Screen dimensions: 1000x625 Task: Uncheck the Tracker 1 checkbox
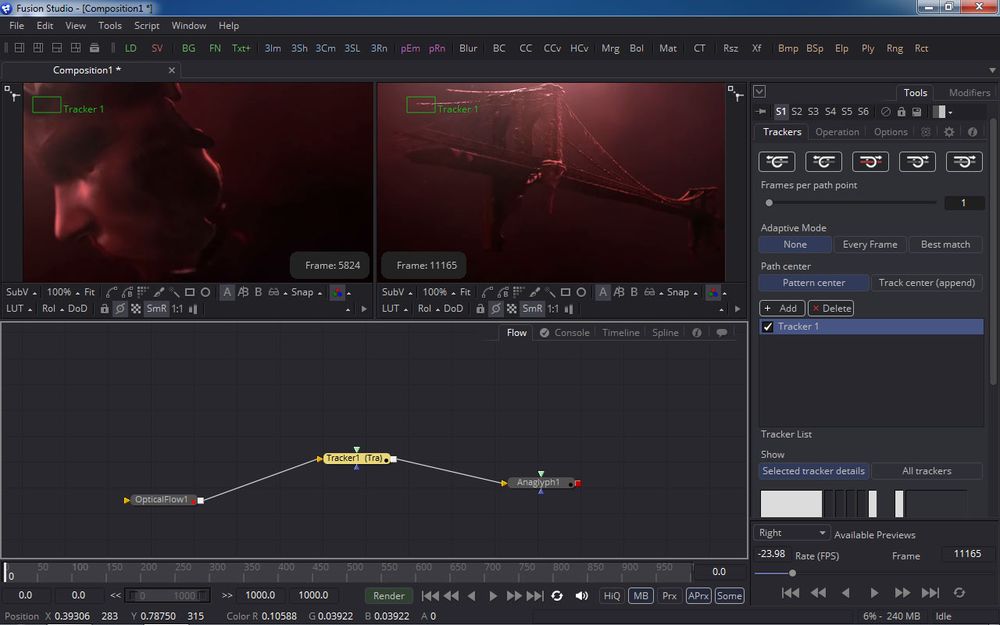[x=766, y=326]
